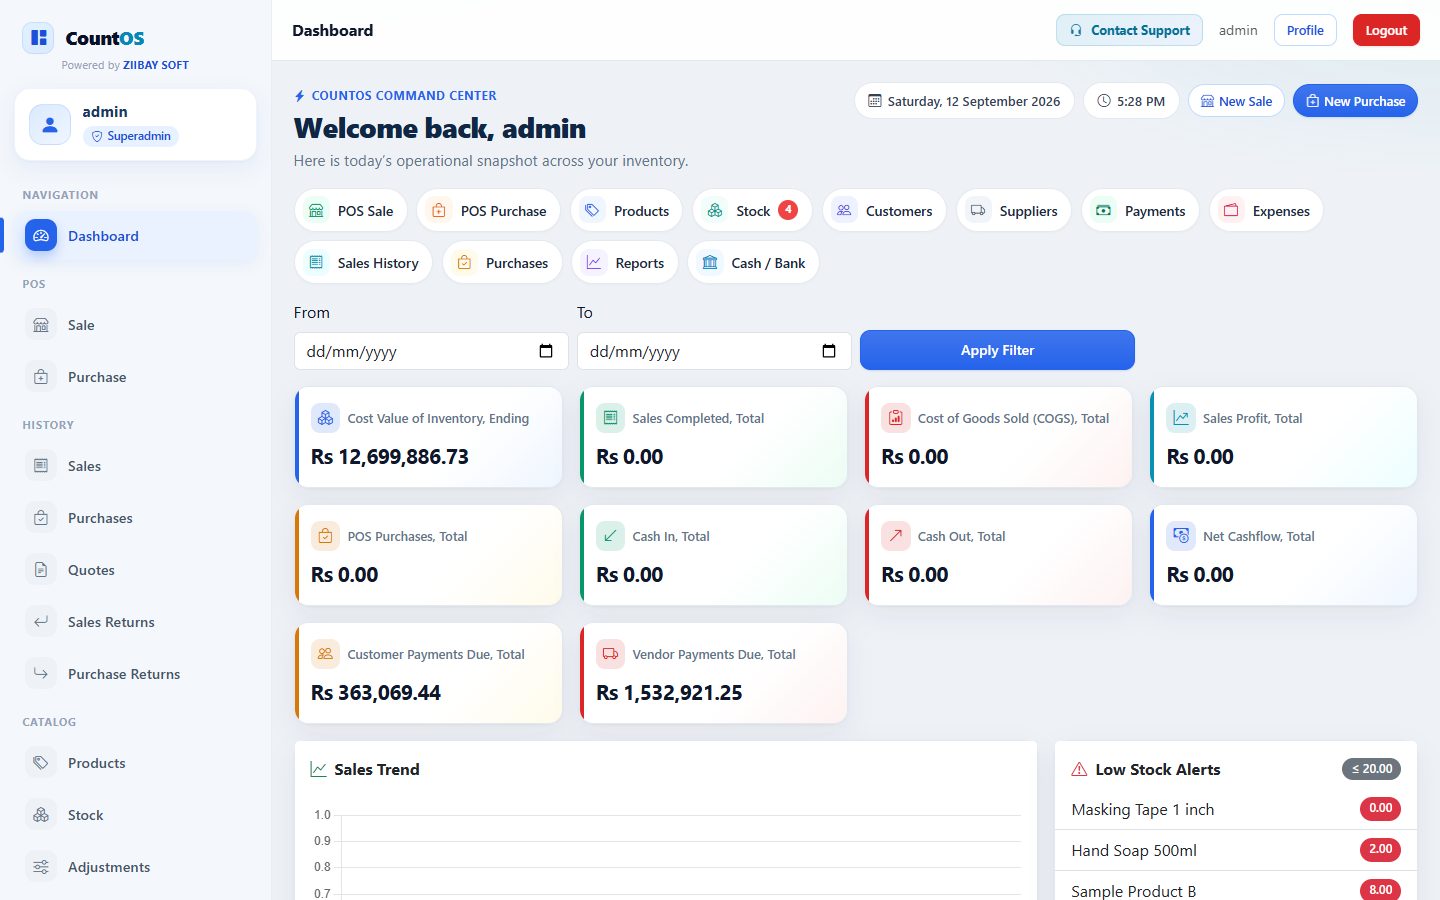1440x900 pixels.
Task: Focus the To date input field
Action: point(714,351)
